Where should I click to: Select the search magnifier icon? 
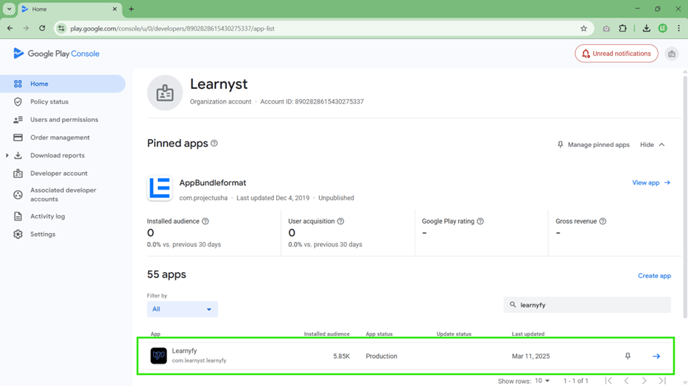point(512,304)
